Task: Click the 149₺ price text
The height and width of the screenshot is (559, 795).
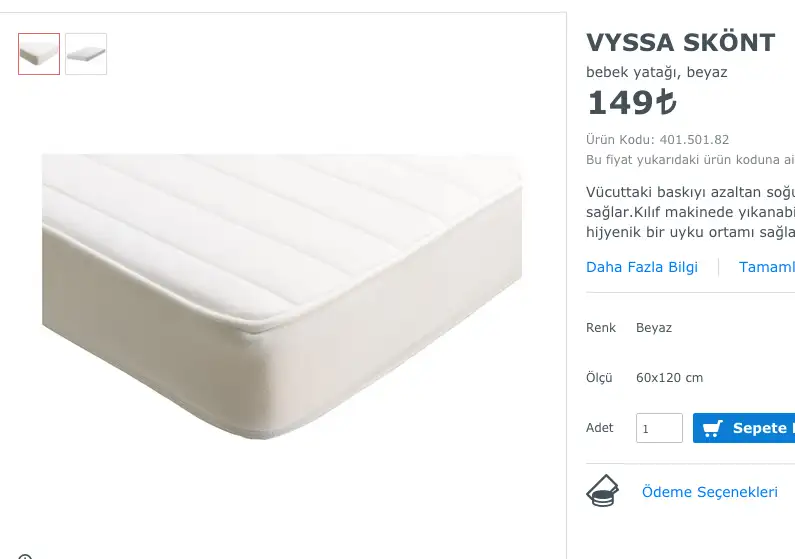Action: click(x=631, y=103)
